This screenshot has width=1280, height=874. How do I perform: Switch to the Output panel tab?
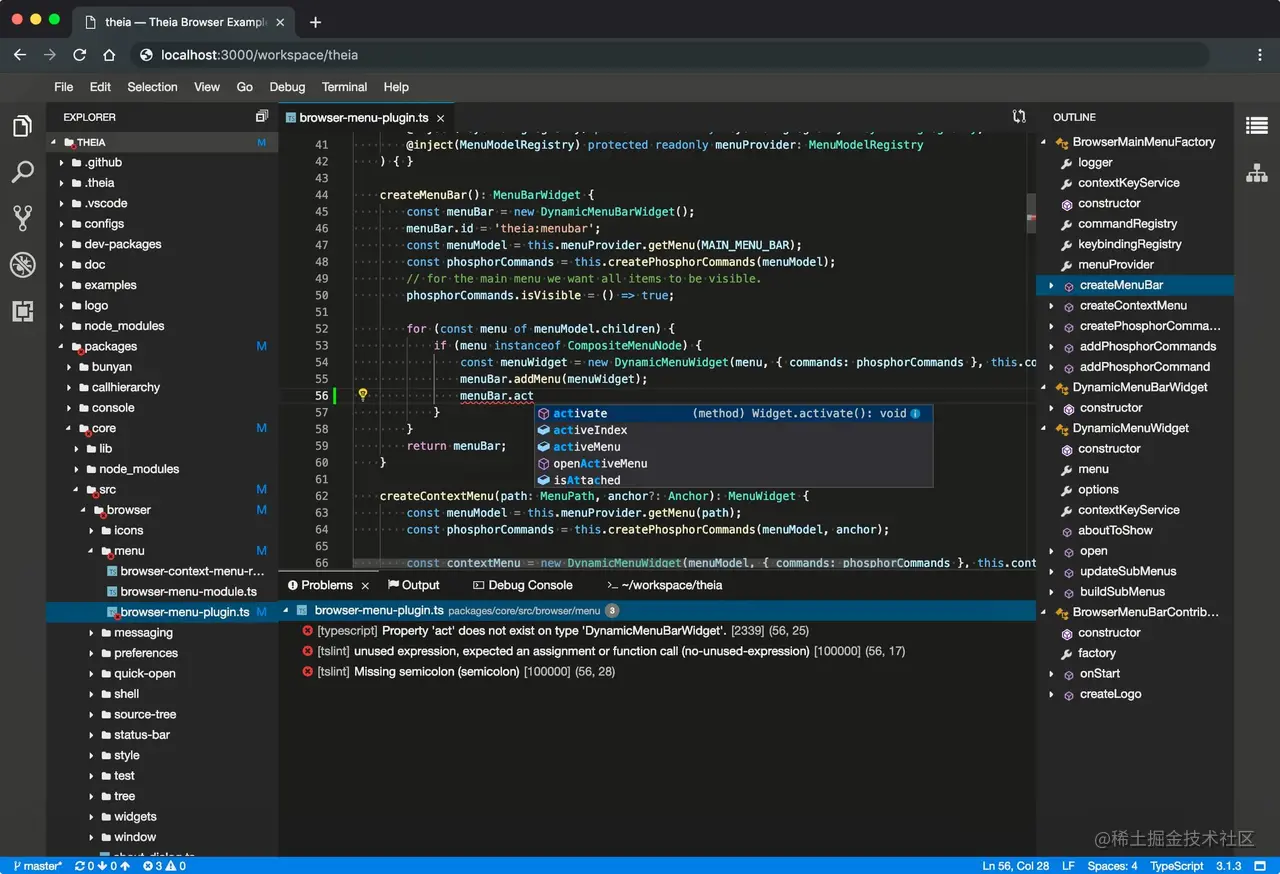click(x=413, y=586)
